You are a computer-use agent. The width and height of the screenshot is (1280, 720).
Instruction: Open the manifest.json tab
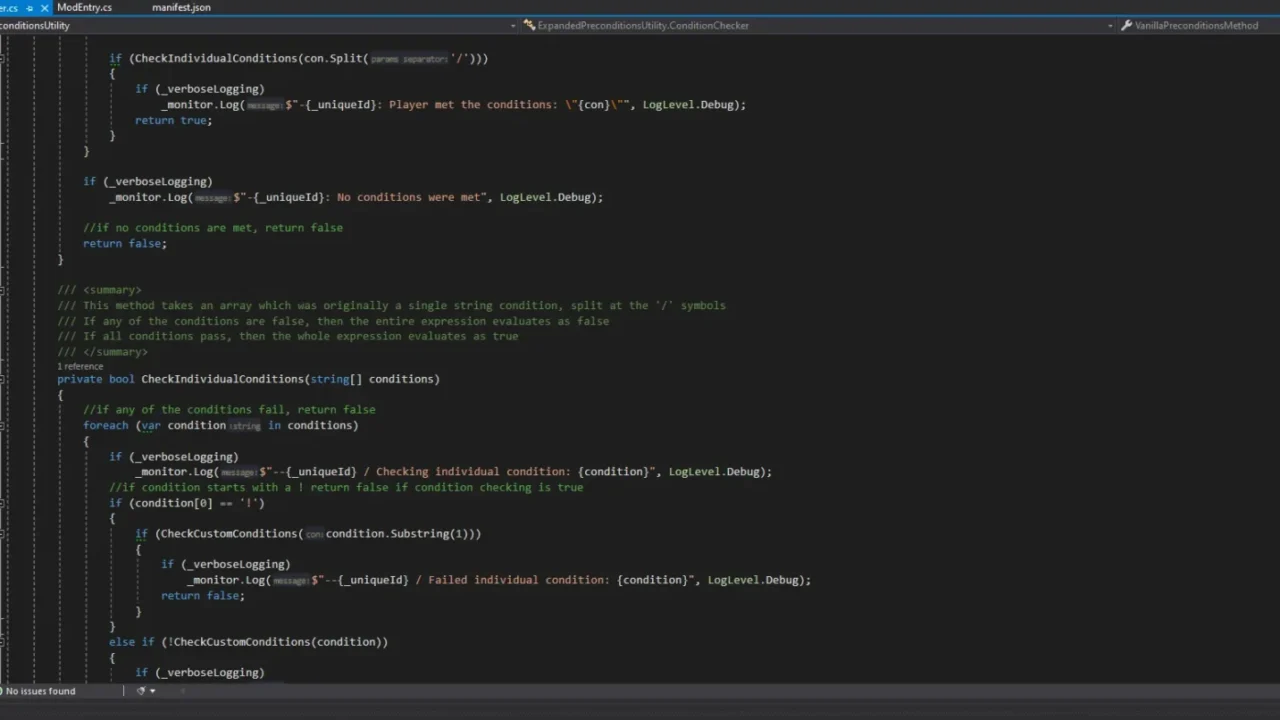click(181, 7)
